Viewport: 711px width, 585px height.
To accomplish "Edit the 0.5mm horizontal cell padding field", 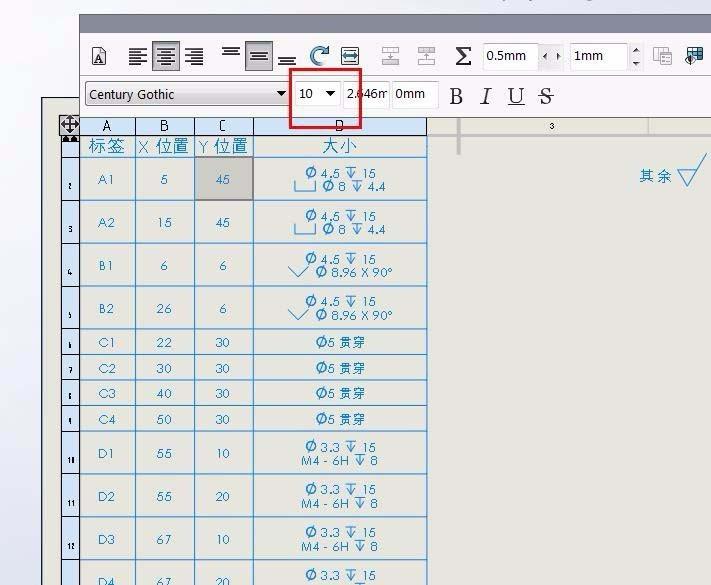I will (511, 56).
